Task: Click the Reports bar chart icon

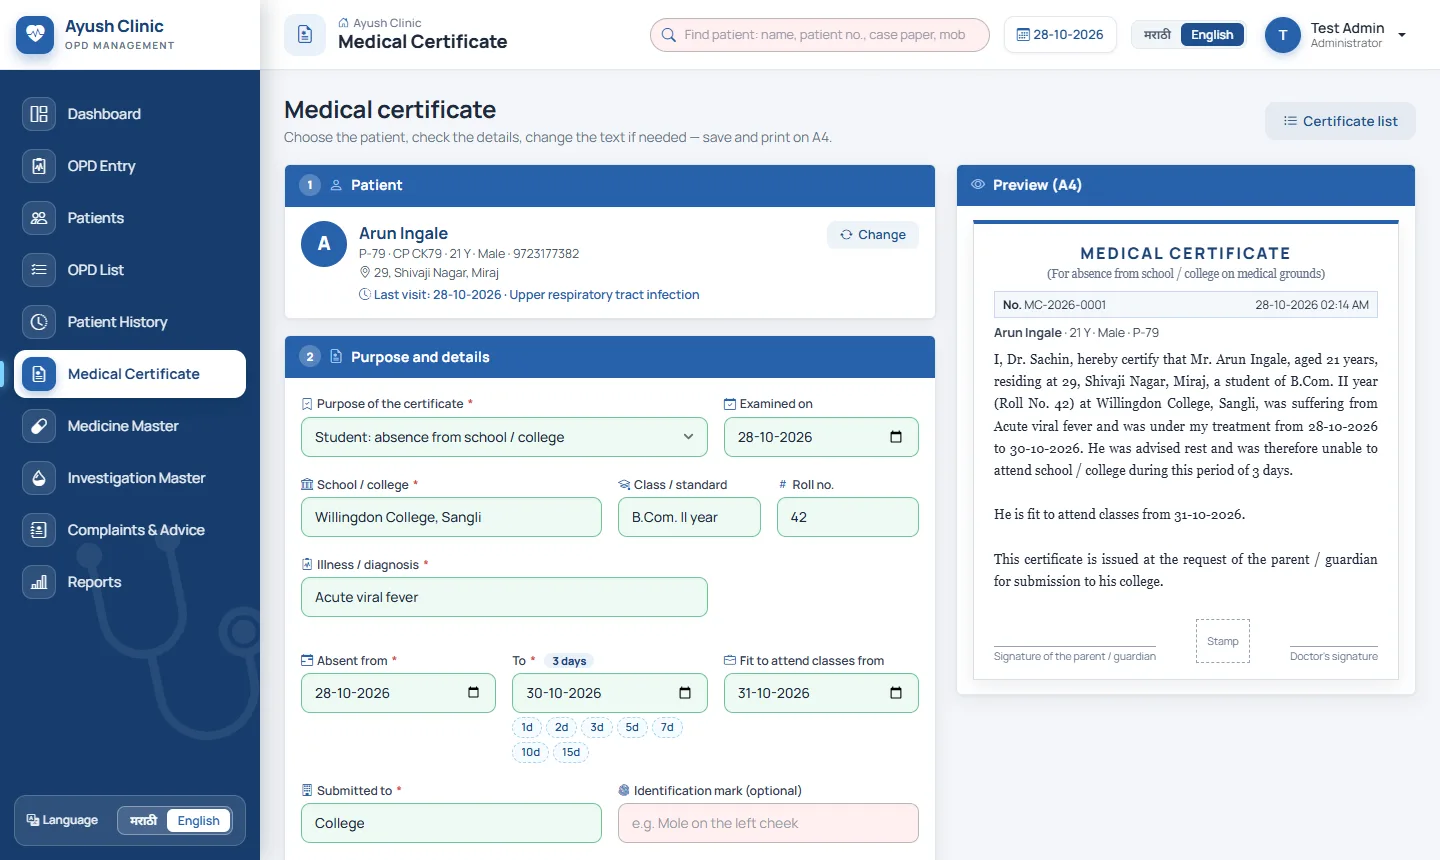Action: [39, 582]
